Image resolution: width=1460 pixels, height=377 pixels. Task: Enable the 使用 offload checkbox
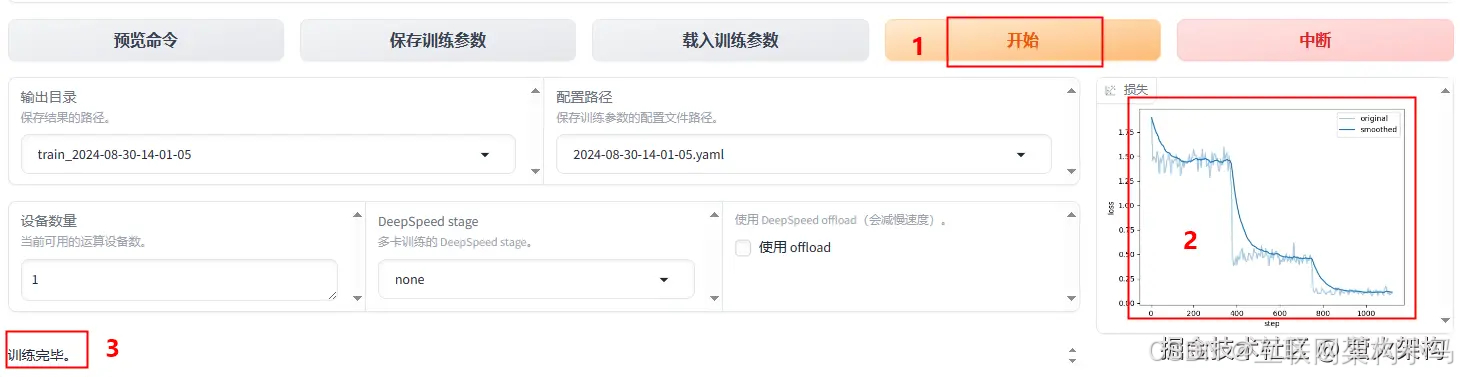coord(743,248)
